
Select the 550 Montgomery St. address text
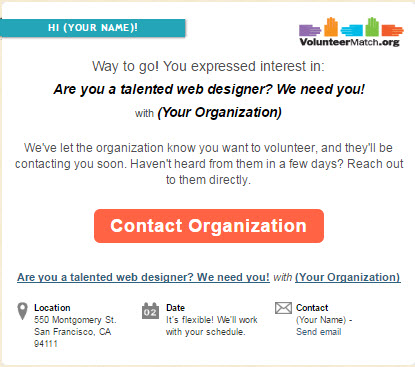click(75, 320)
